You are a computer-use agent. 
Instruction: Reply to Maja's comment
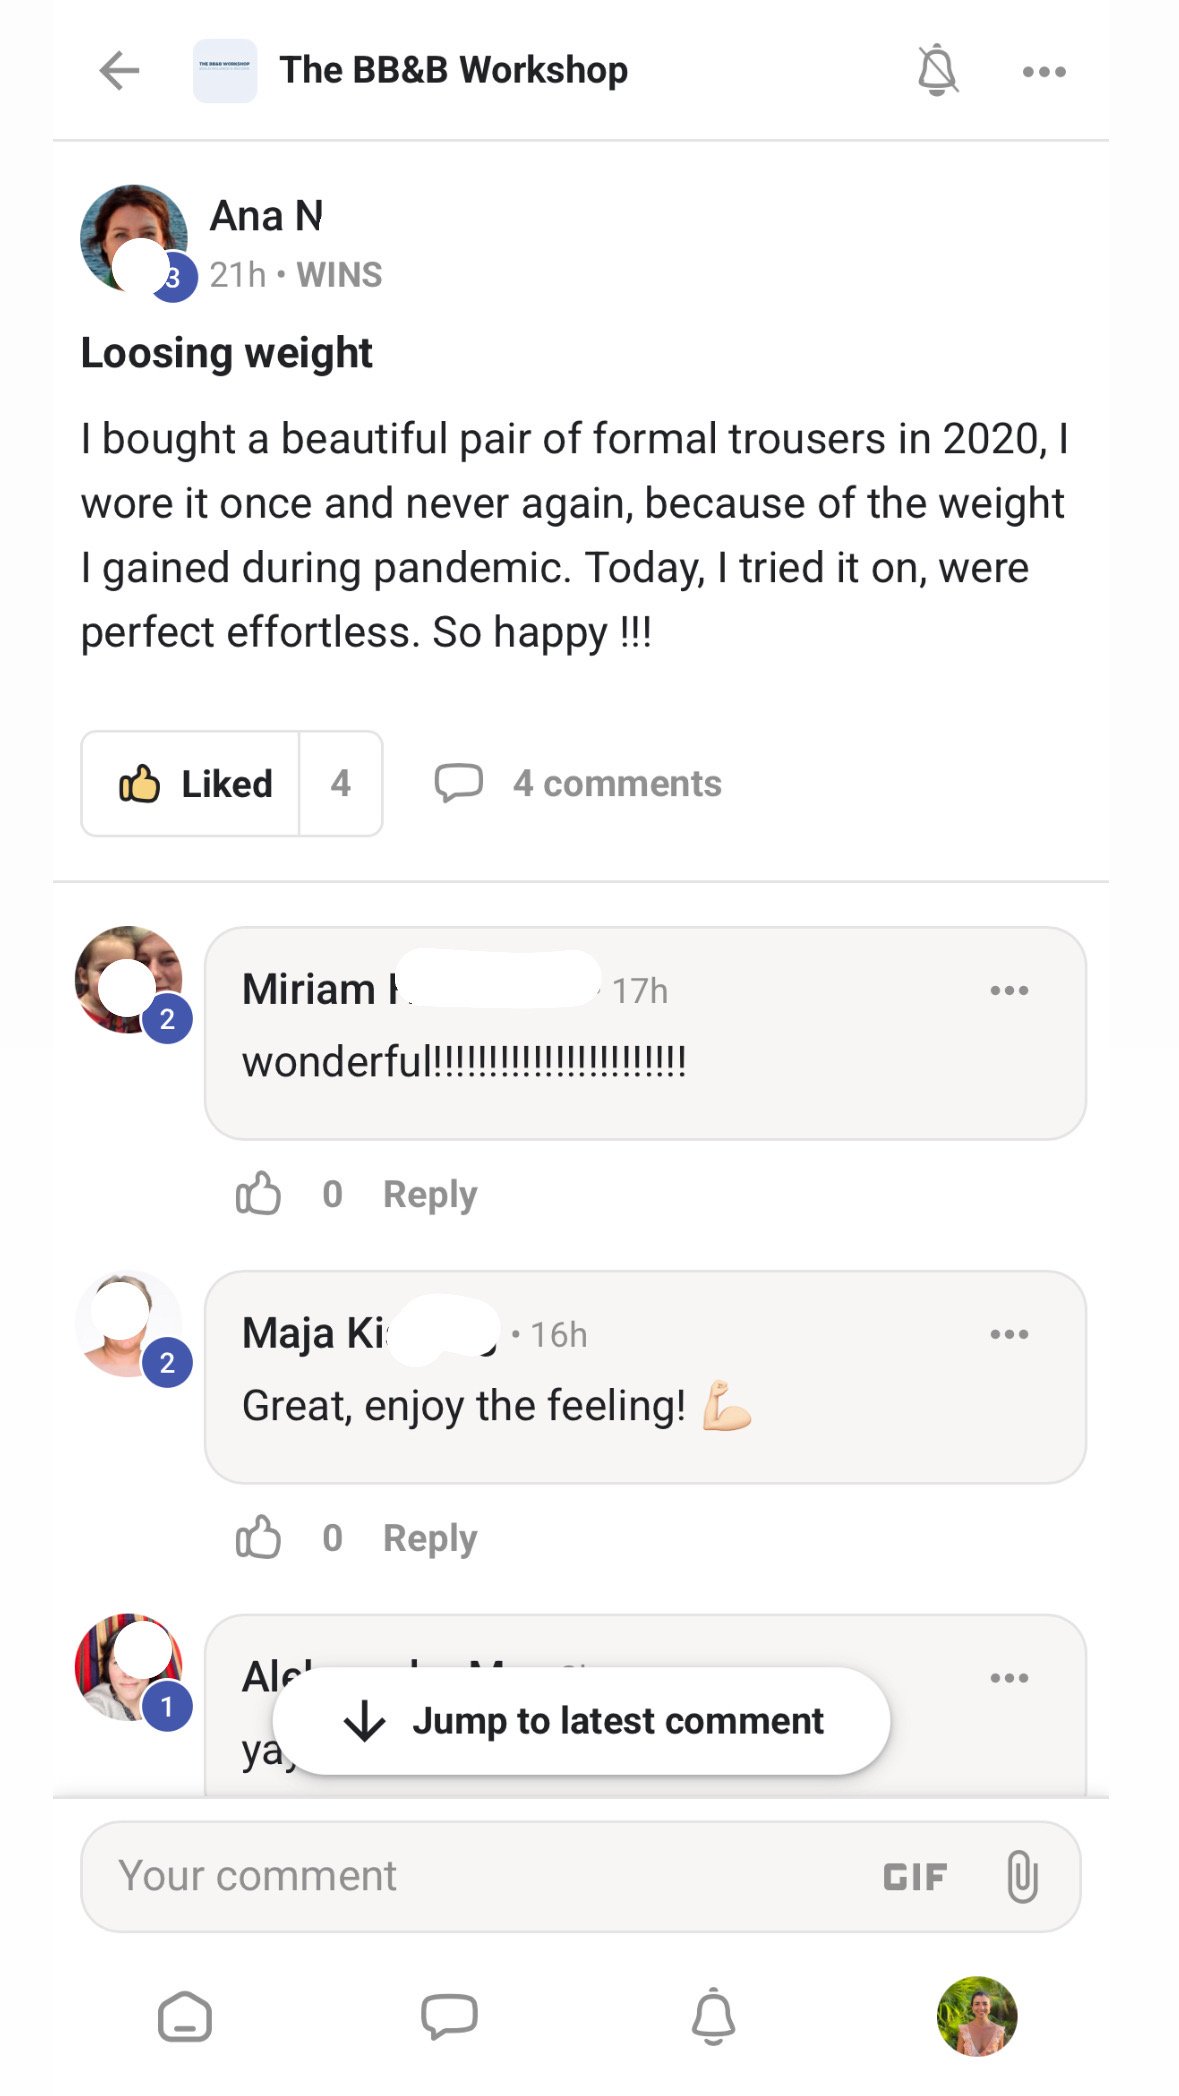click(430, 1538)
